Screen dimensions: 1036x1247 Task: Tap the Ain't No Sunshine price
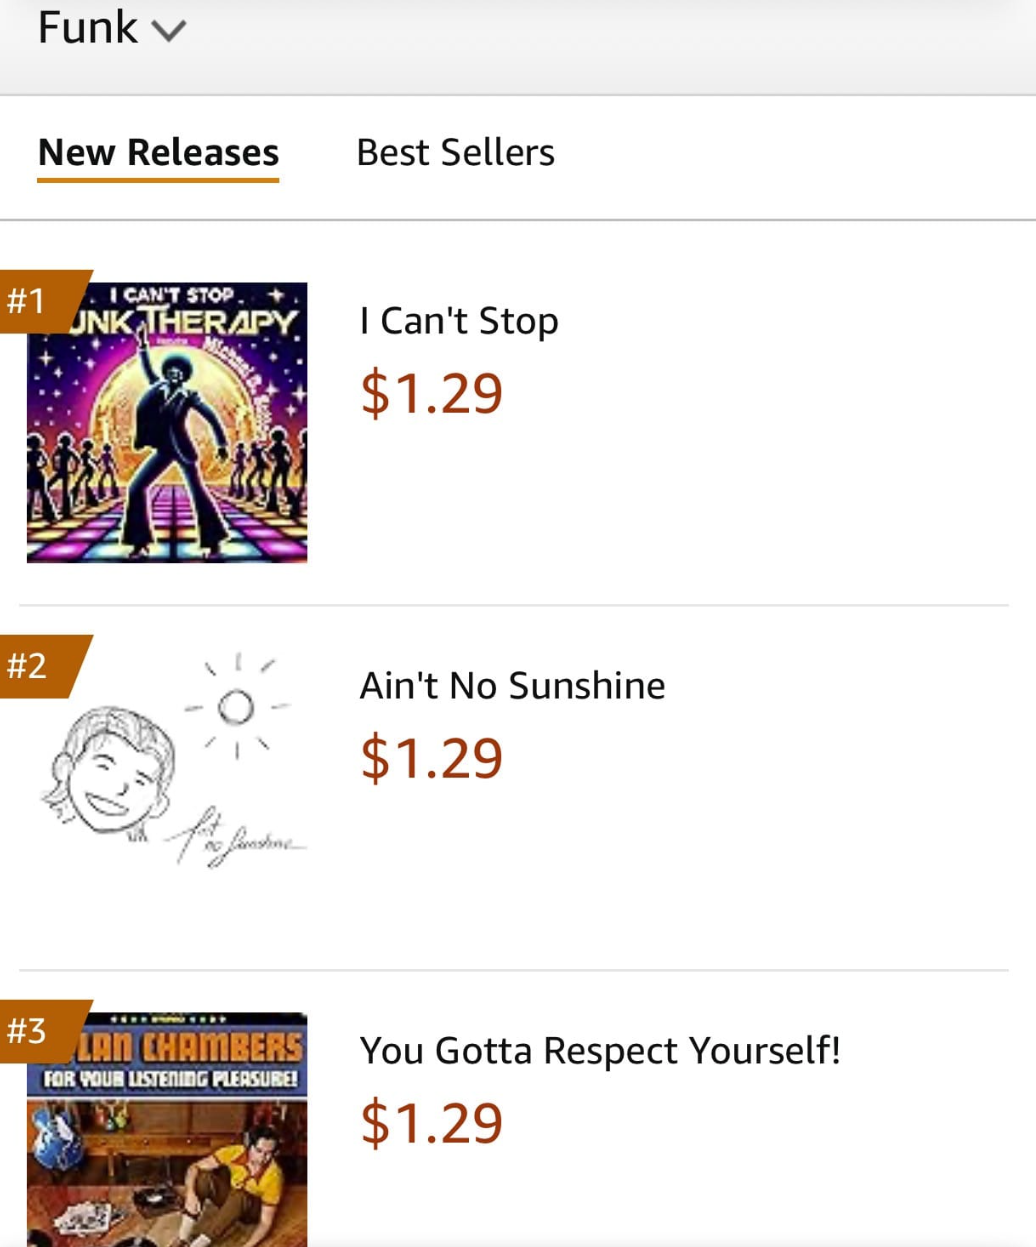click(430, 757)
